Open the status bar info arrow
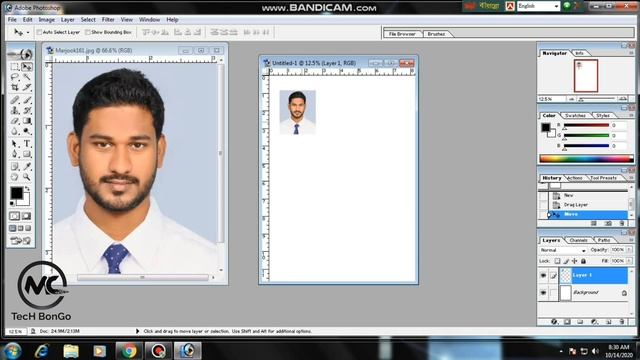The width and height of the screenshot is (640, 360). pos(137,331)
